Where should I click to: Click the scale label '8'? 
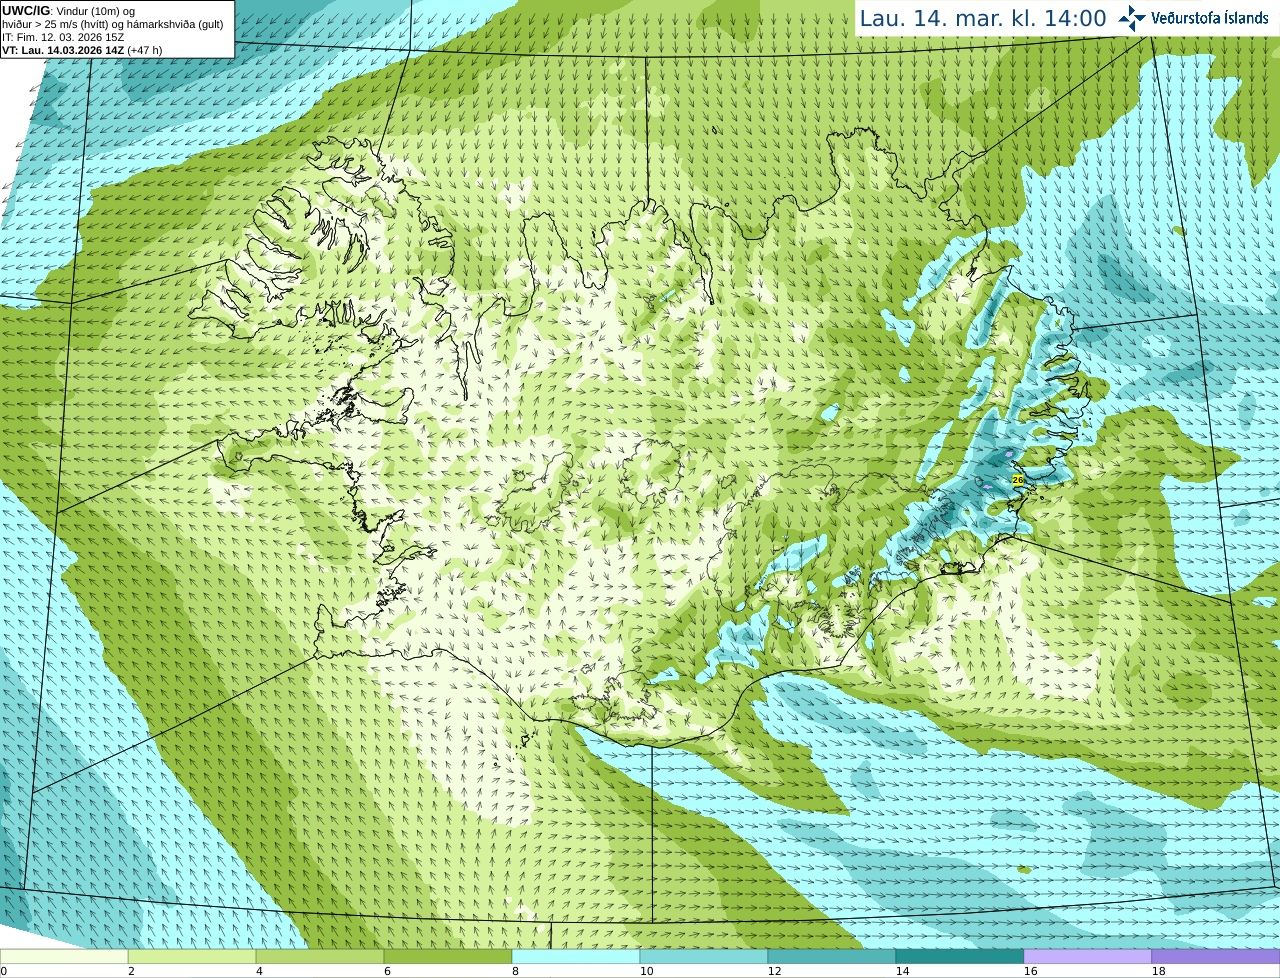point(515,971)
